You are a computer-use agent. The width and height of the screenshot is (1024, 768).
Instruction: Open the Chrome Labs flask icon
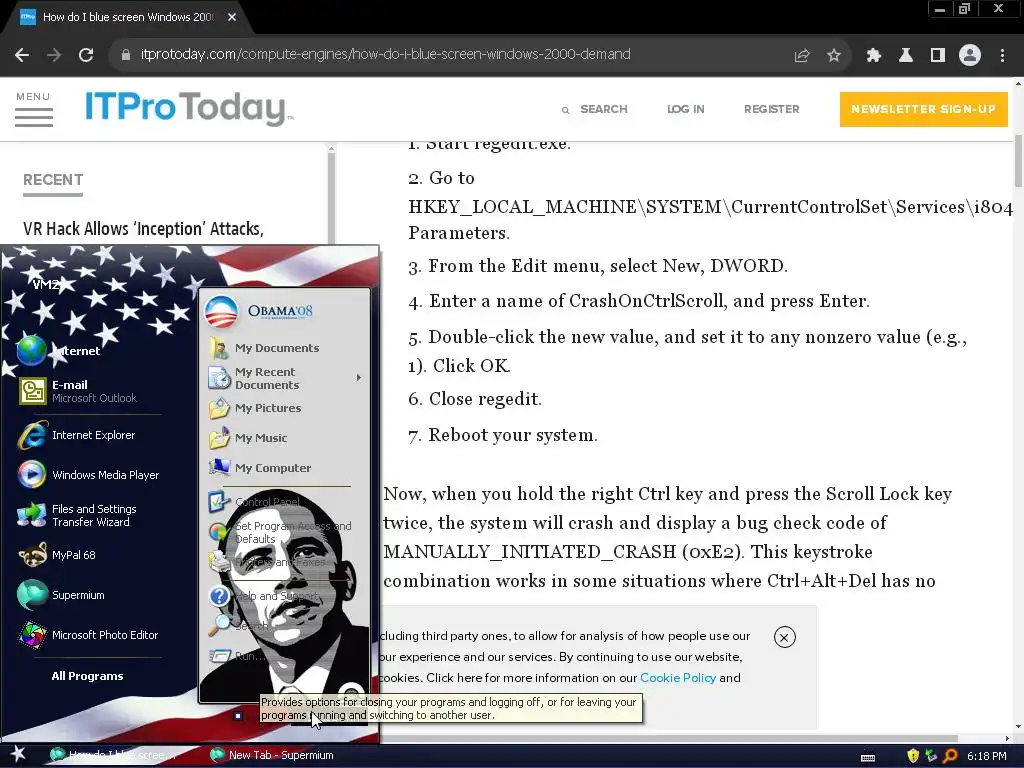905,56
